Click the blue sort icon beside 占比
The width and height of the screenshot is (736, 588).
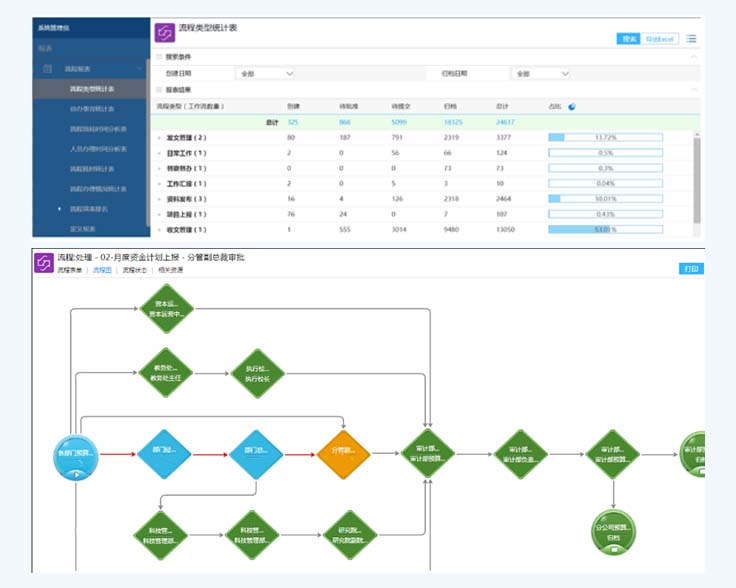(x=571, y=105)
